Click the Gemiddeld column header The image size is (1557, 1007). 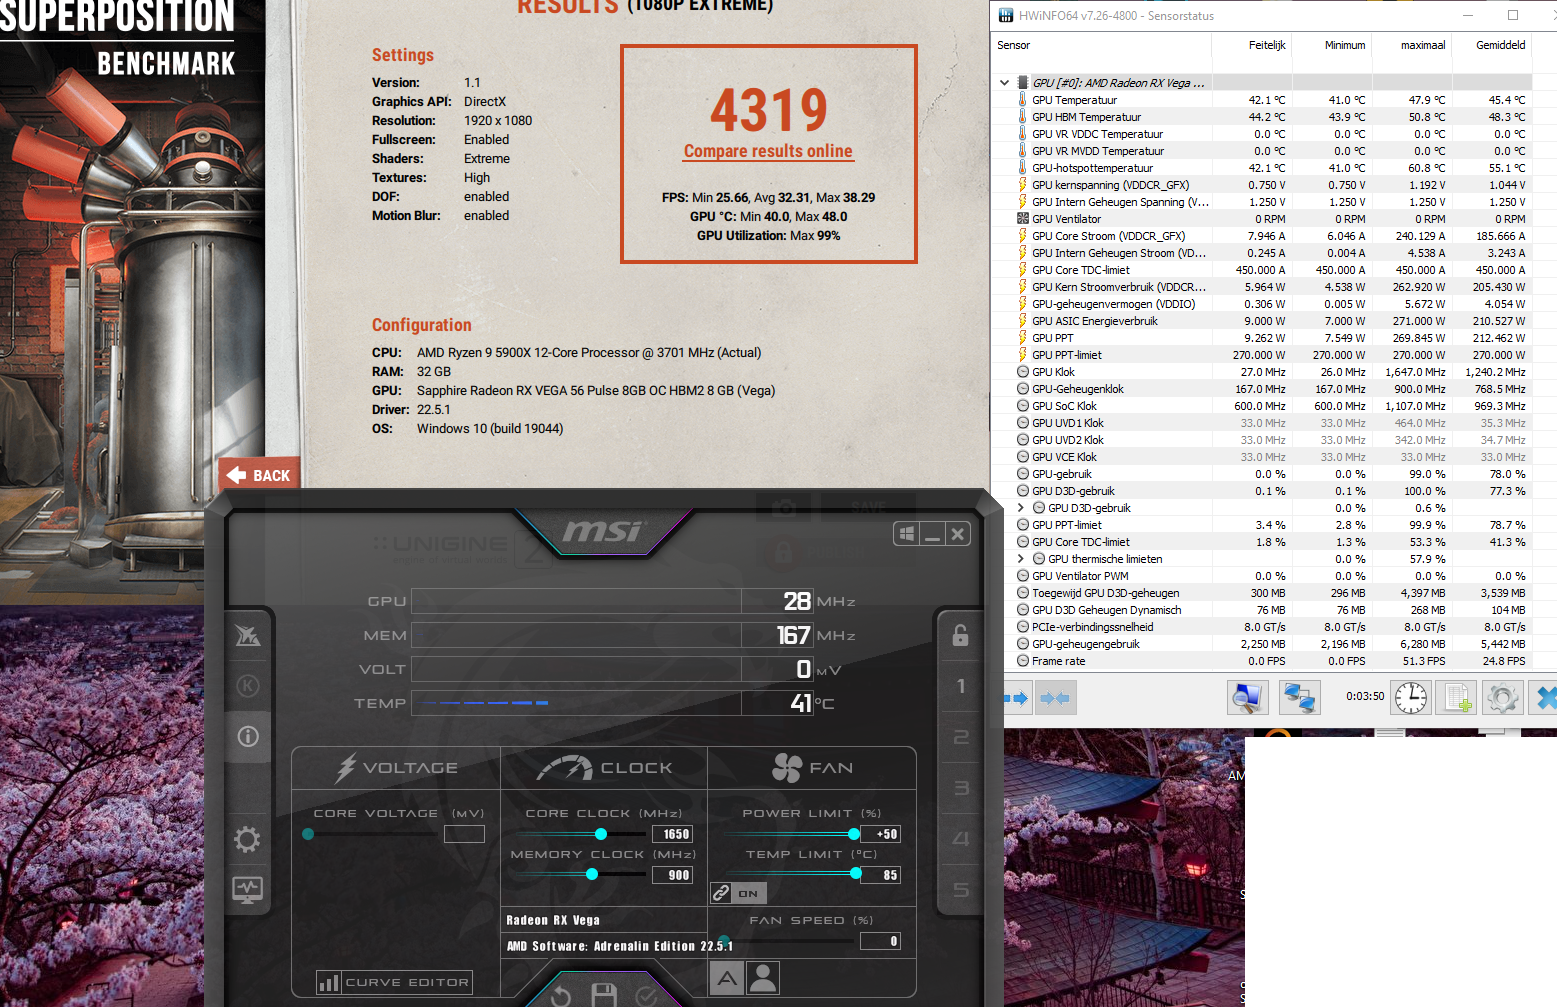tap(1492, 45)
